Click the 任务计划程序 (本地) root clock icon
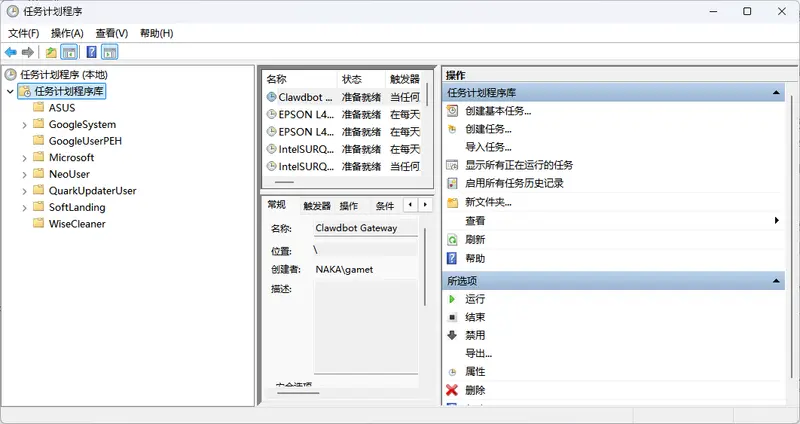 (x=11, y=74)
